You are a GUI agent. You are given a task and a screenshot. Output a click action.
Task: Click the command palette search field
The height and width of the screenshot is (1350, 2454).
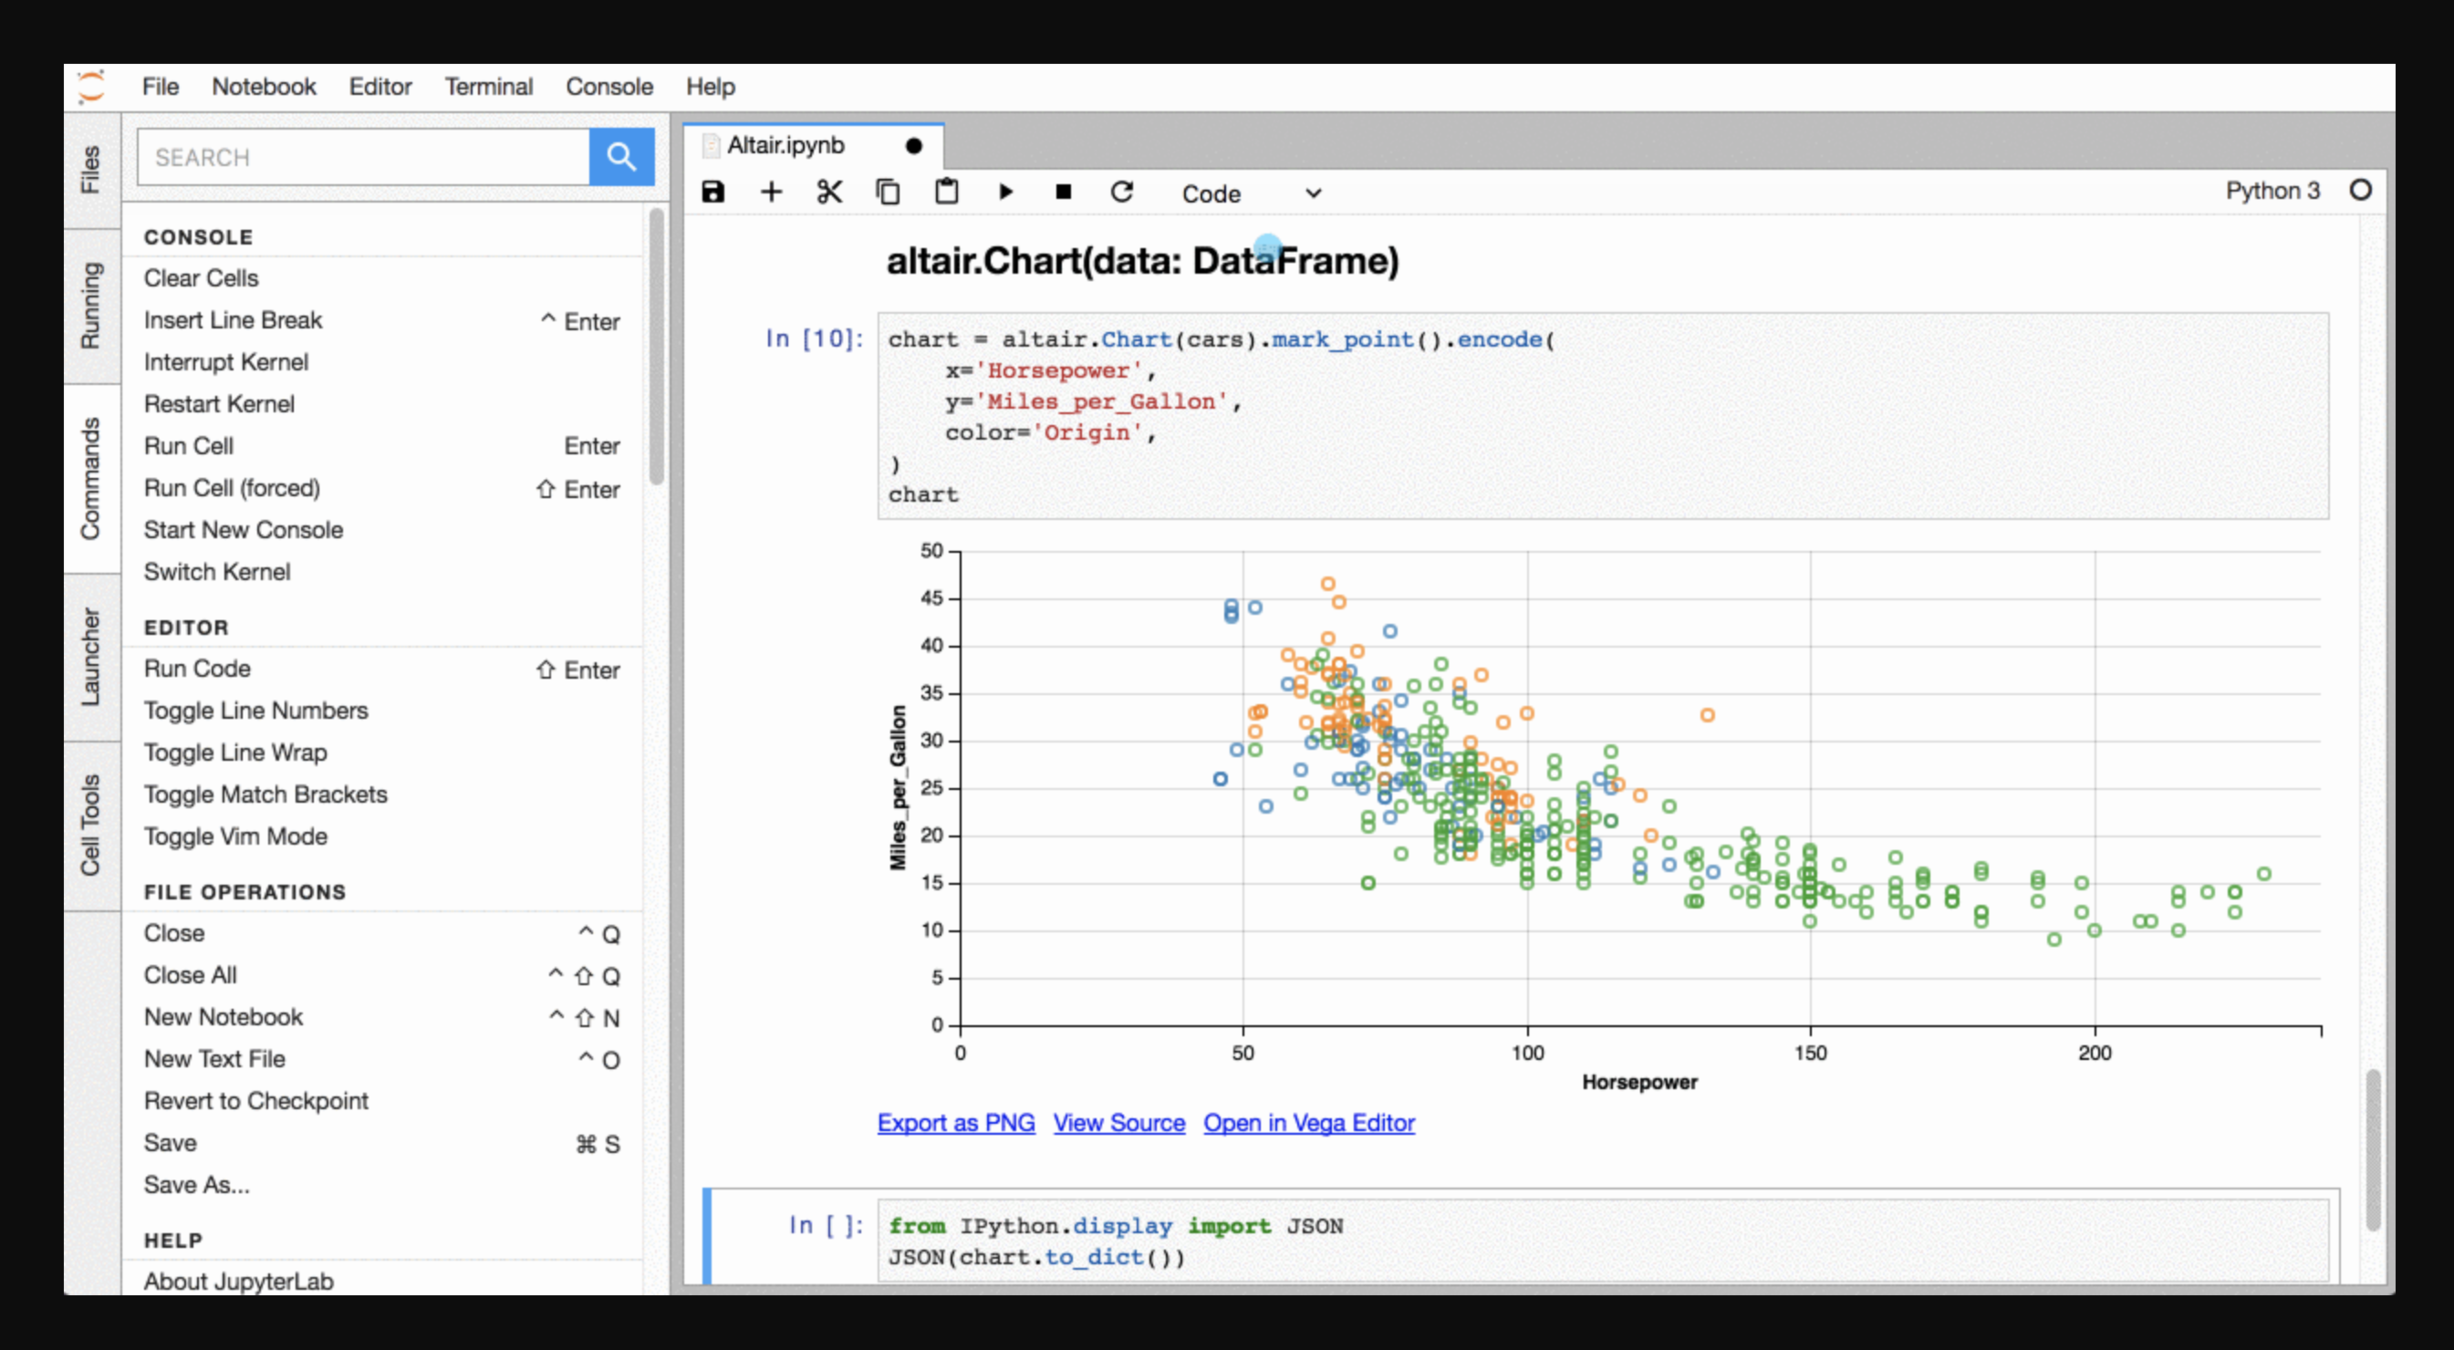point(363,157)
